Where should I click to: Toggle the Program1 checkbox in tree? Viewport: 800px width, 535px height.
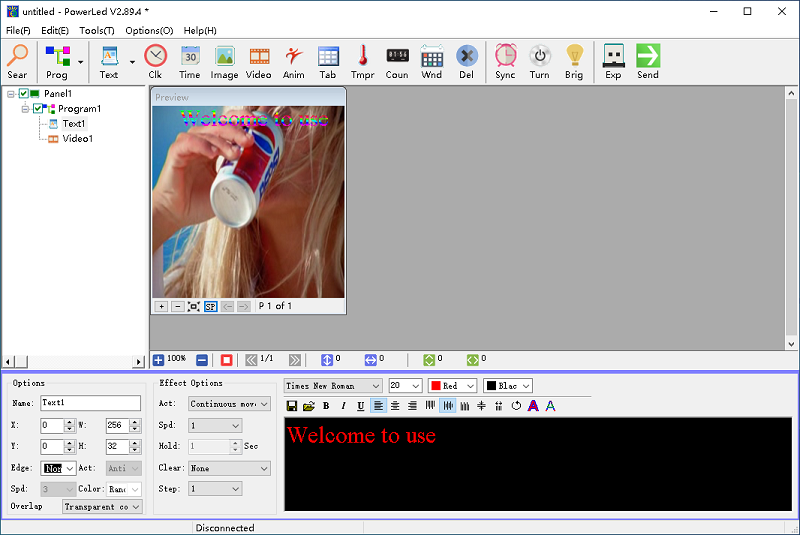click(x=38, y=109)
